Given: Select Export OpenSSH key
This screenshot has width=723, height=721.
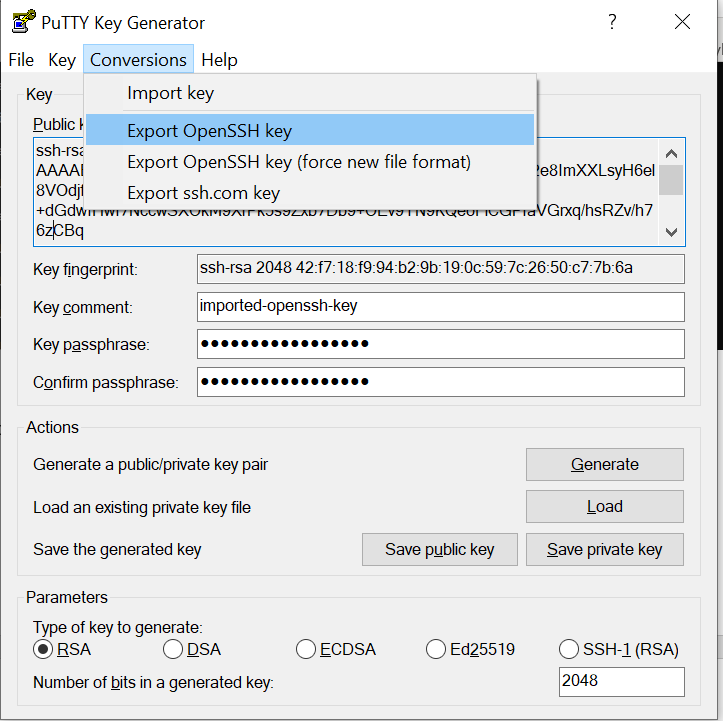Looking at the screenshot, I should (310, 131).
